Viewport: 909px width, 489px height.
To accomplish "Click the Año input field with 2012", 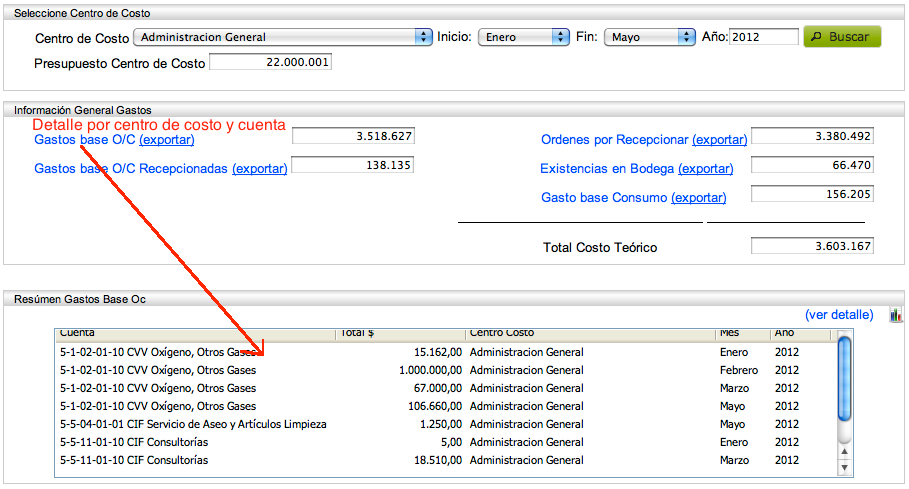I will [x=763, y=37].
